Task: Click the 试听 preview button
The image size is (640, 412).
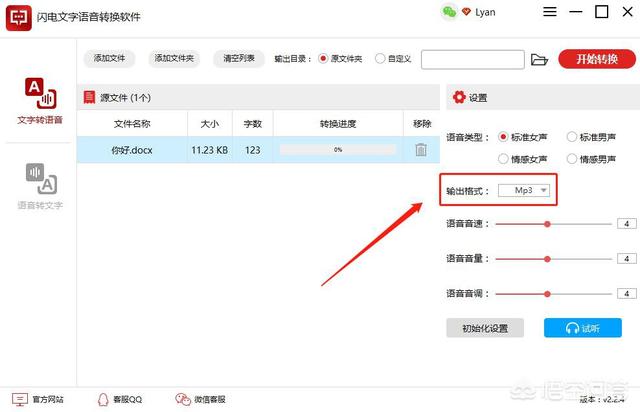Action: pyautogui.click(x=583, y=328)
